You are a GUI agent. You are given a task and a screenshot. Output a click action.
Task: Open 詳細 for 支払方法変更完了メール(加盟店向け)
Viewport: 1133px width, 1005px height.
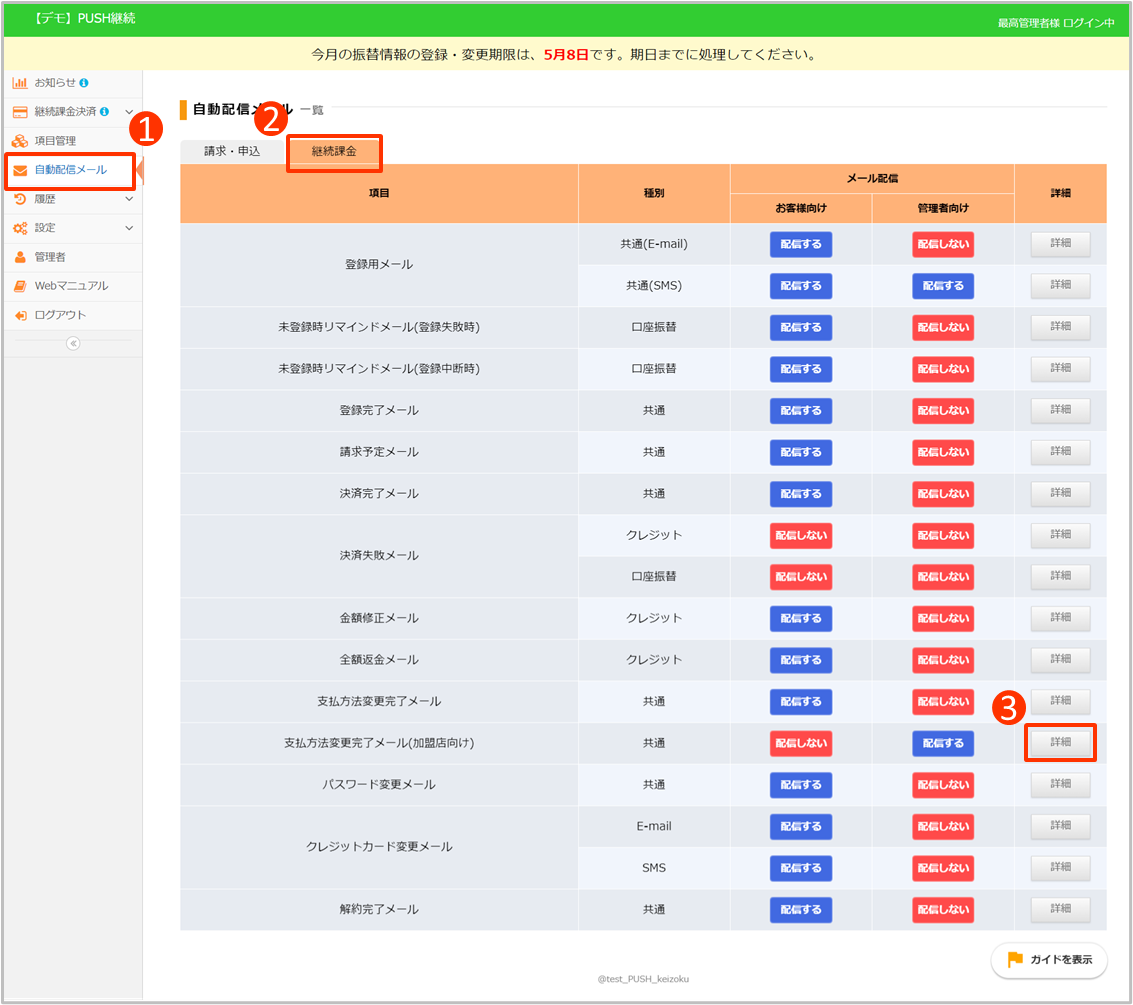[x=1060, y=742]
